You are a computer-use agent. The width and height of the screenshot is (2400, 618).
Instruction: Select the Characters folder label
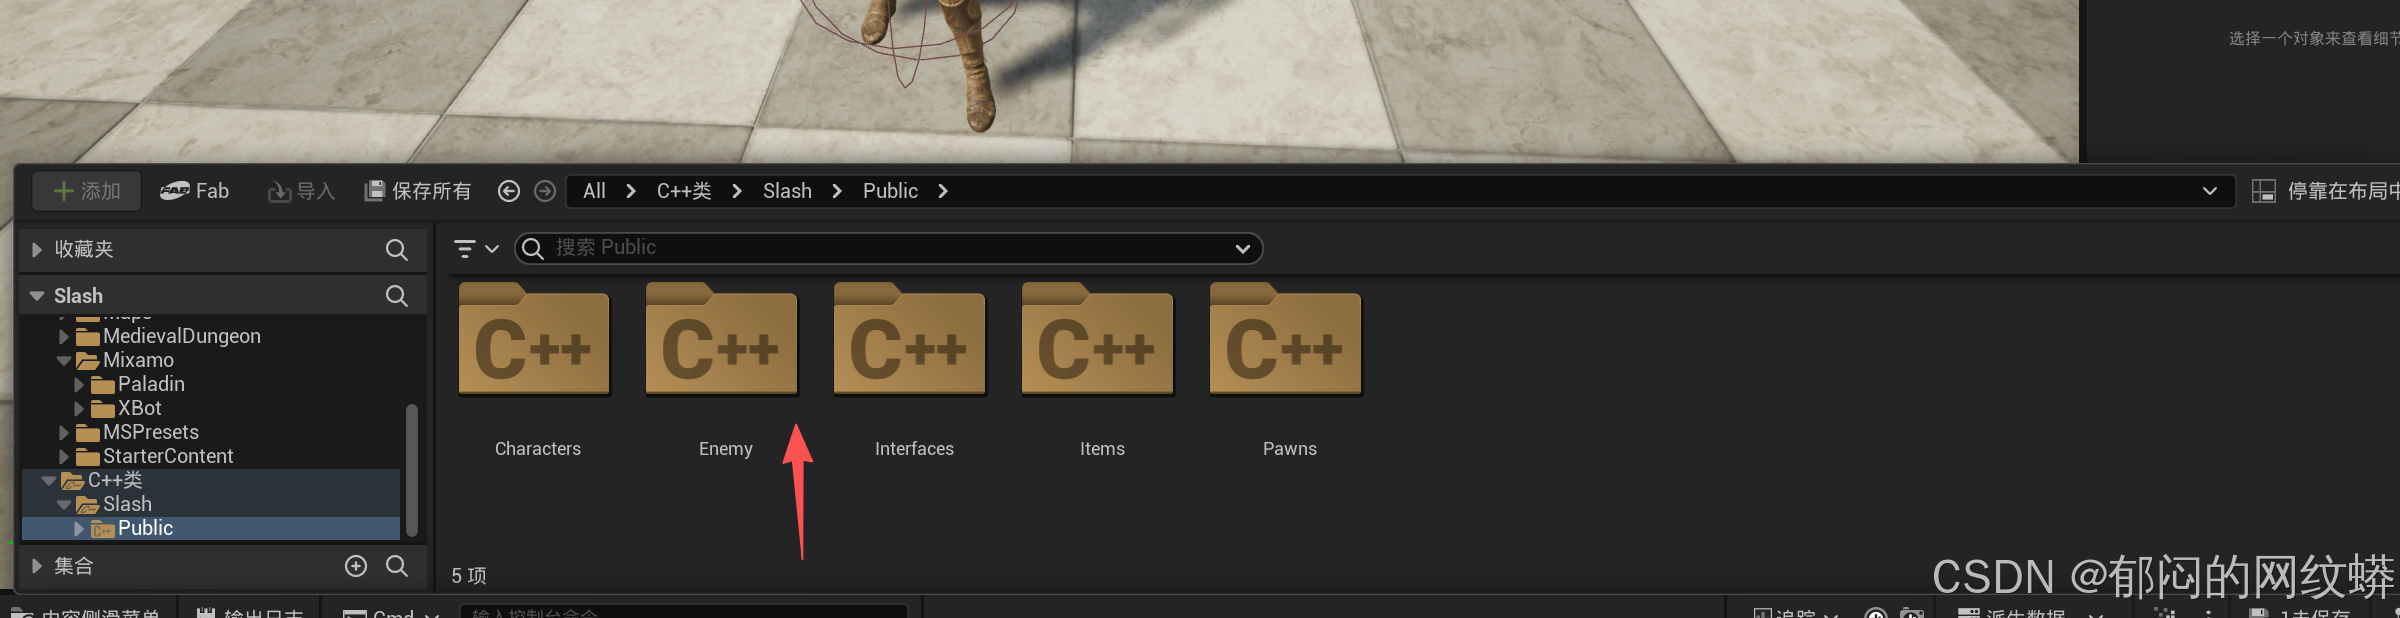tap(538, 449)
